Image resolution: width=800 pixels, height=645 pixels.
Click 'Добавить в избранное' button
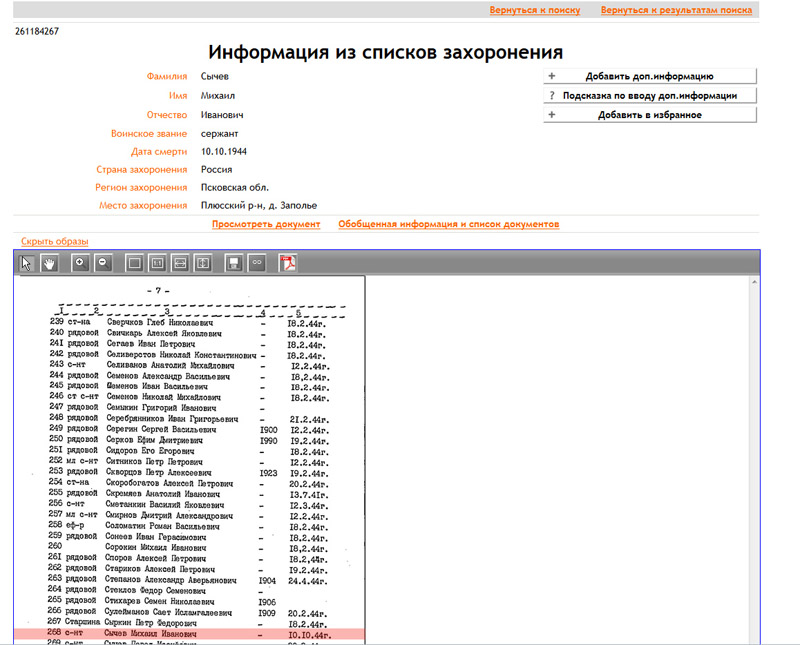[650, 115]
